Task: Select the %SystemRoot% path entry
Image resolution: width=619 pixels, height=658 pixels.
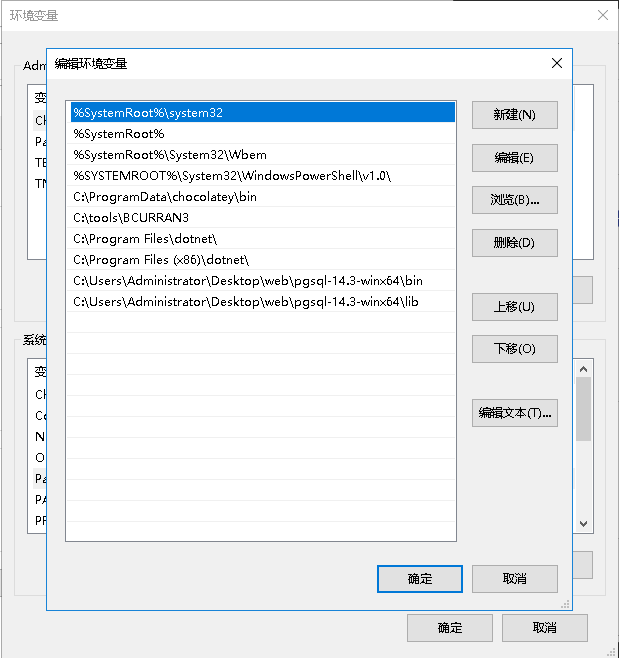Action: [261, 134]
